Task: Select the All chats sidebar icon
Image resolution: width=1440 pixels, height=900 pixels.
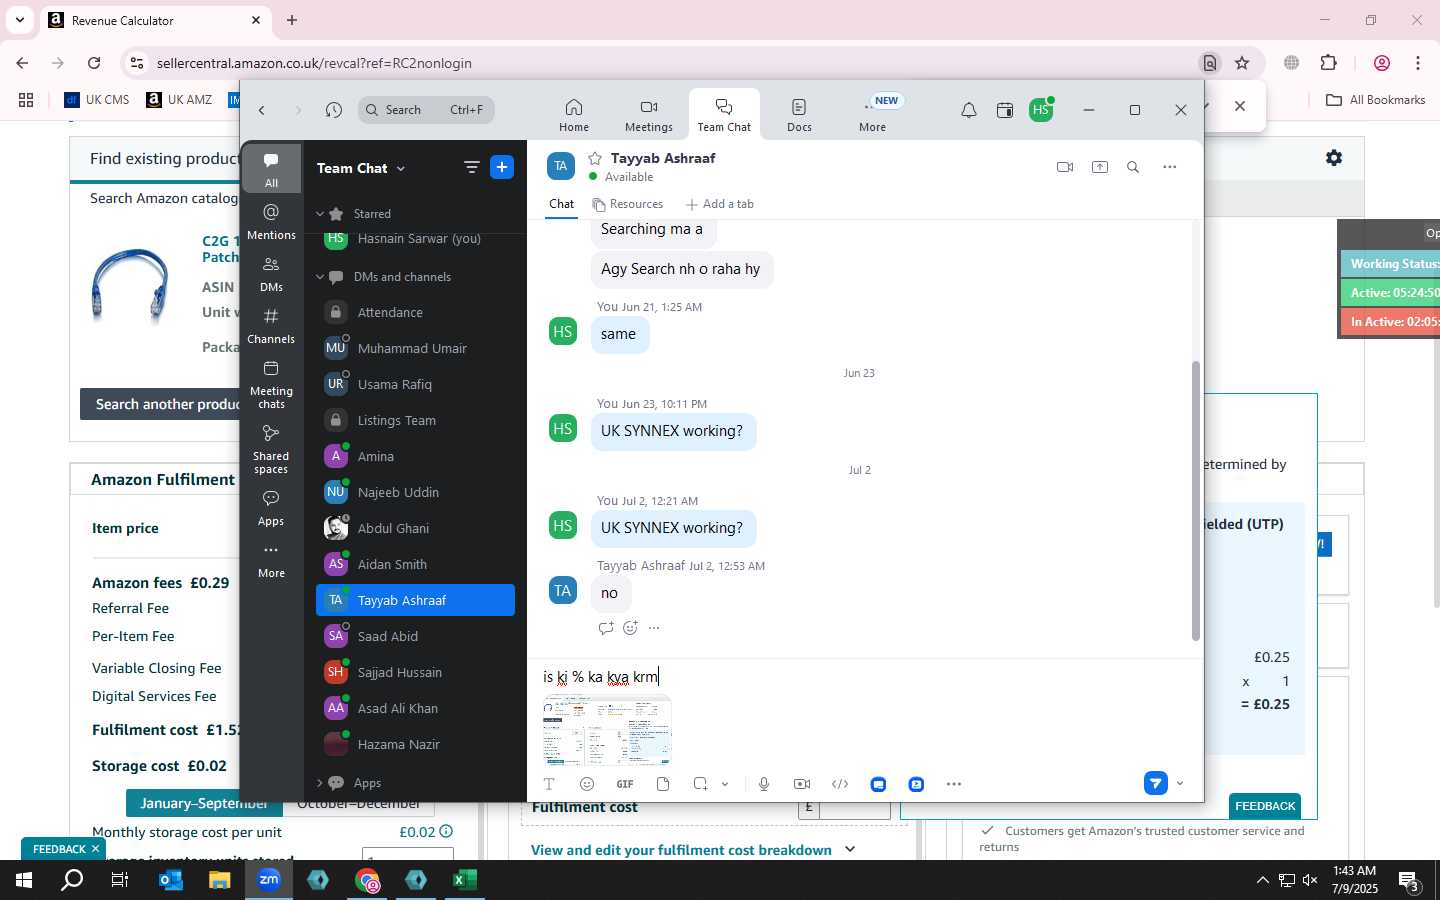Action: (x=271, y=169)
